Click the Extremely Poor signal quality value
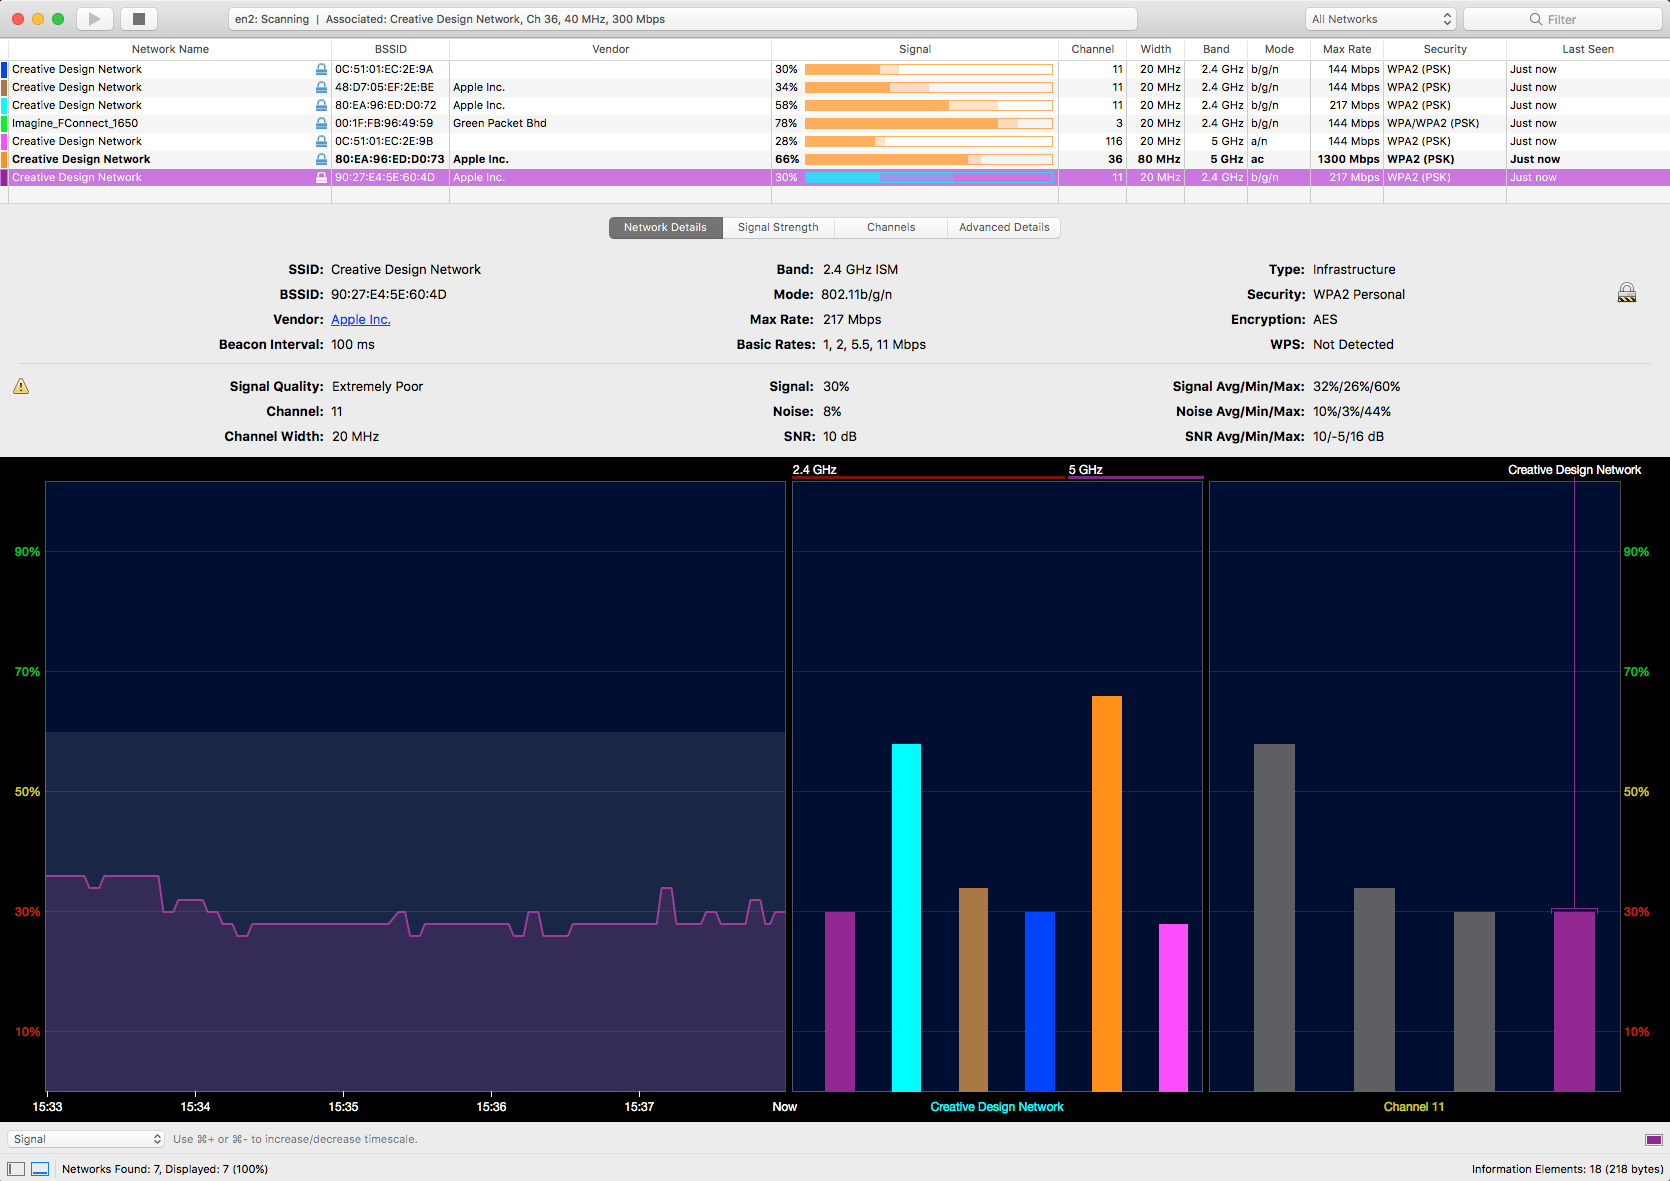 [378, 387]
